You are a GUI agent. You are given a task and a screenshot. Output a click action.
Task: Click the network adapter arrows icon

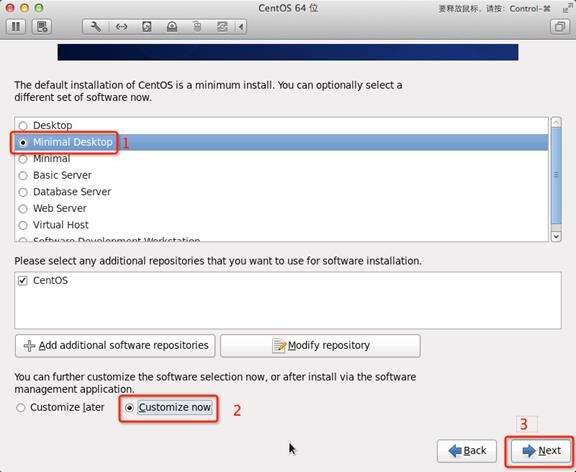point(121,26)
